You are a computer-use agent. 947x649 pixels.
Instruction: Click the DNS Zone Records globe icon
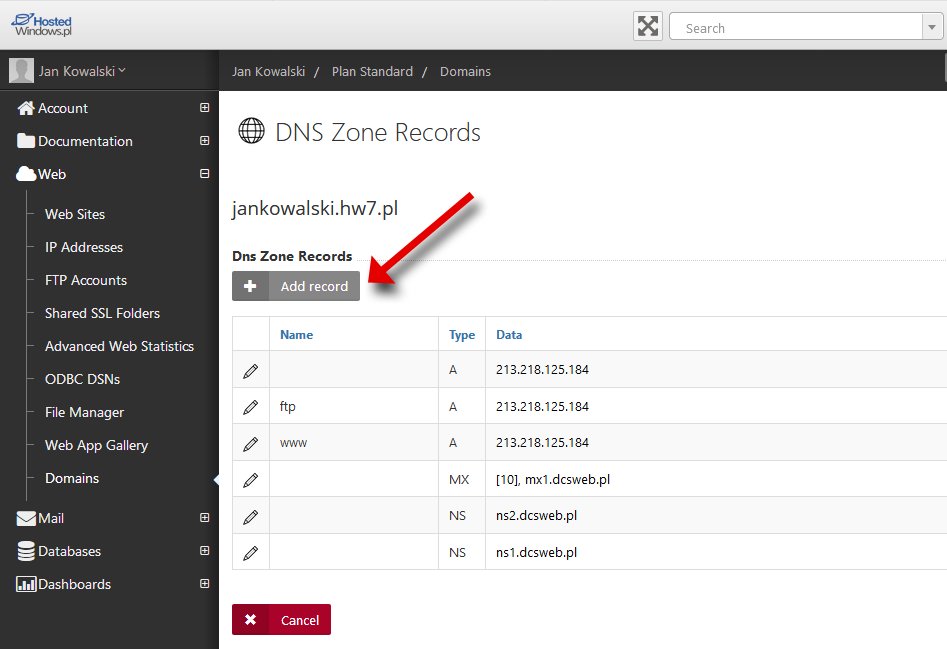[251, 130]
